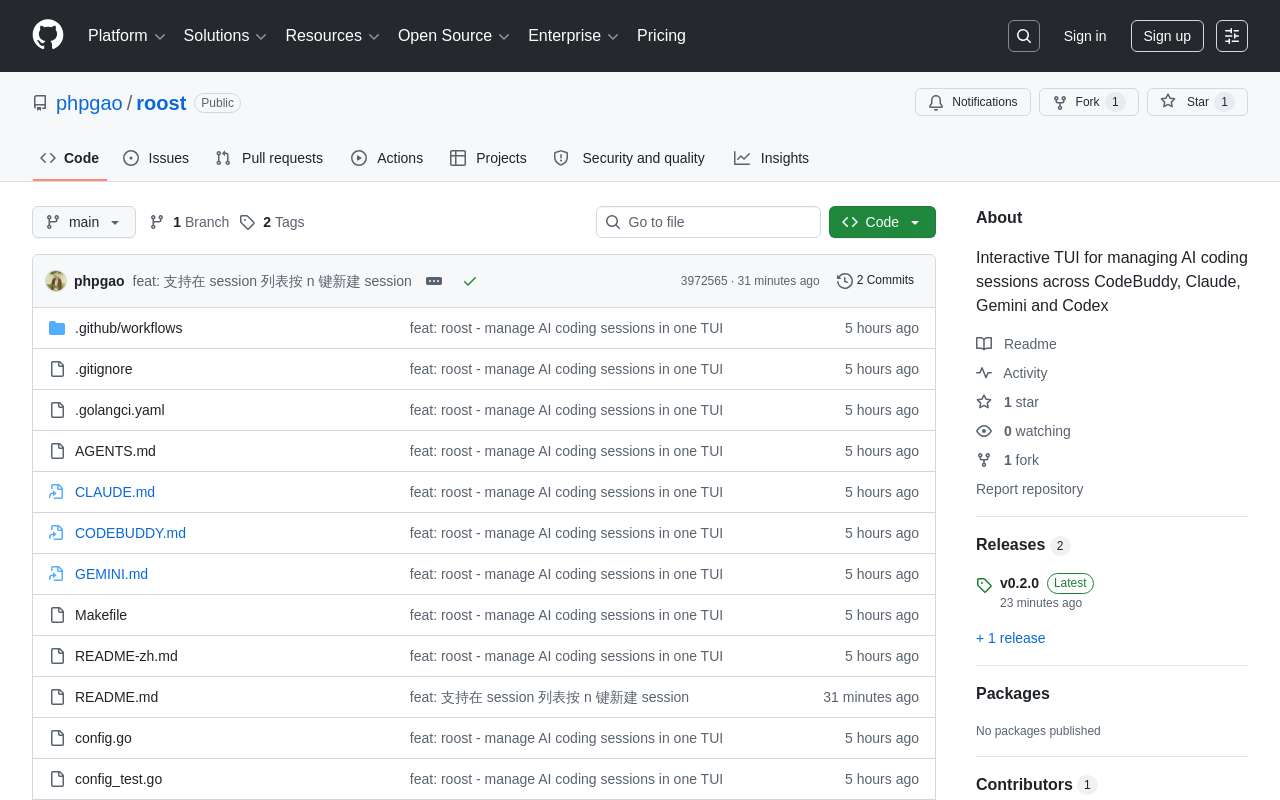Expand commit message ellipsis button

click(x=434, y=281)
